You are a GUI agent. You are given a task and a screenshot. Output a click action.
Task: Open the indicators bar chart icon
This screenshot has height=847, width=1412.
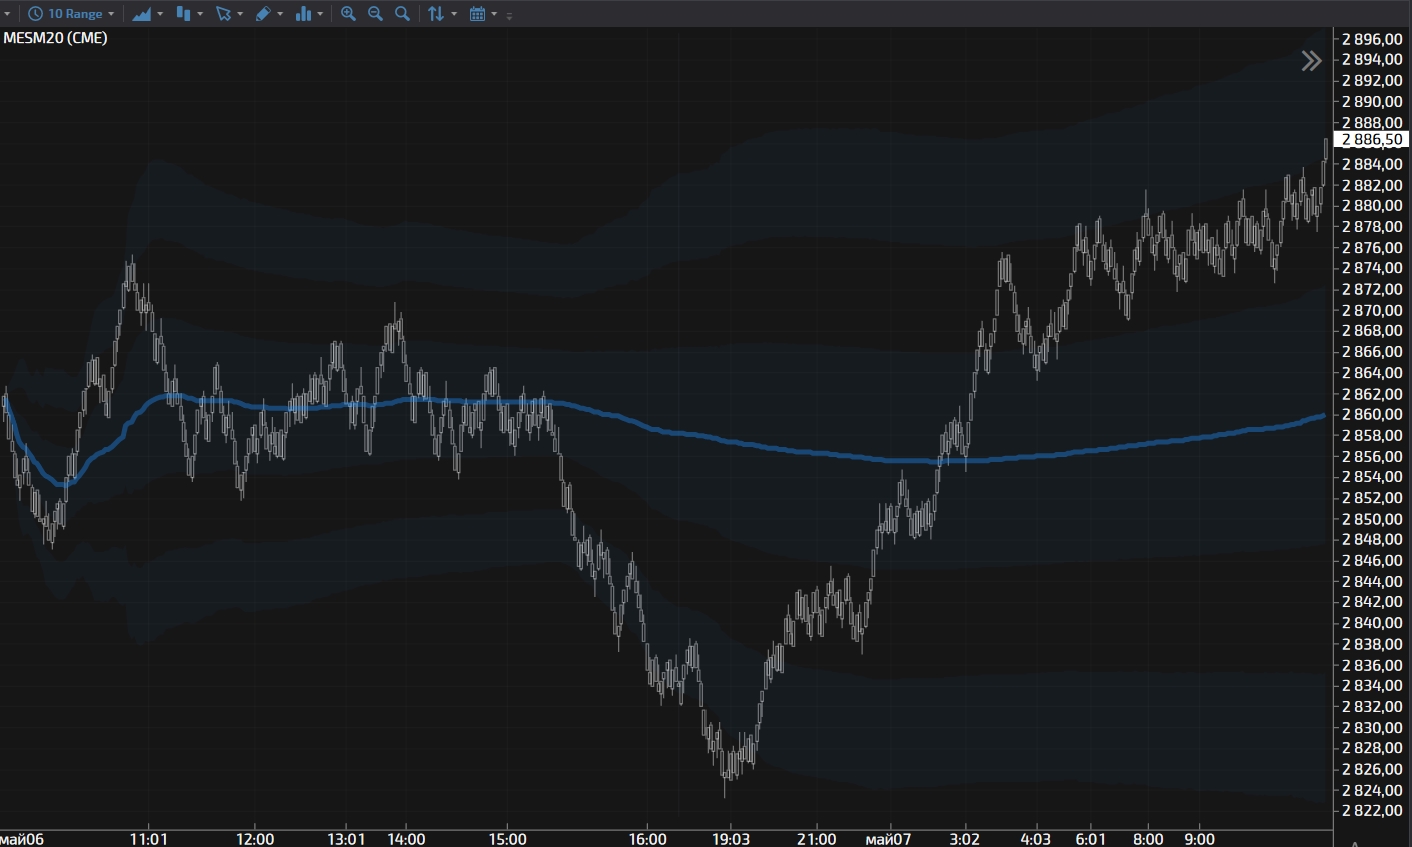(303, 14)
